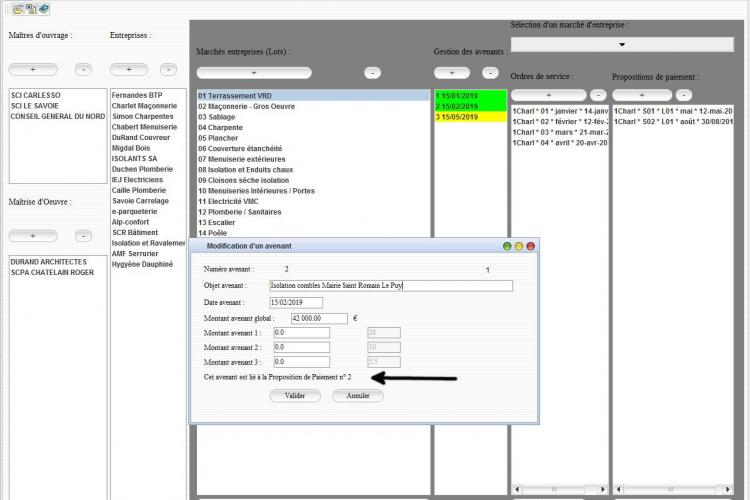750x500 pixels.
Task: Add a Proposition de paiement with plus button
Action: pyautogui.click(x=642, y=95)
